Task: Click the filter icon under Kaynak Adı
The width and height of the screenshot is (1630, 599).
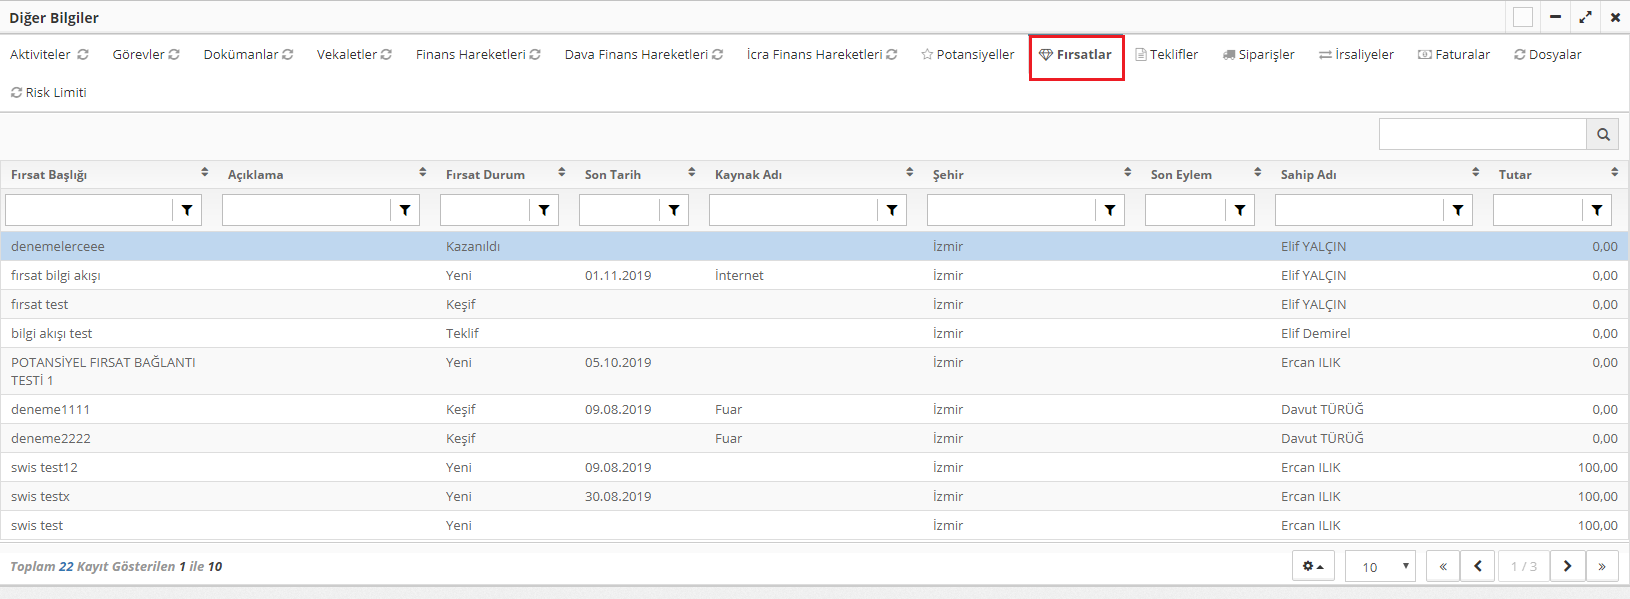Action: point(892,210)
